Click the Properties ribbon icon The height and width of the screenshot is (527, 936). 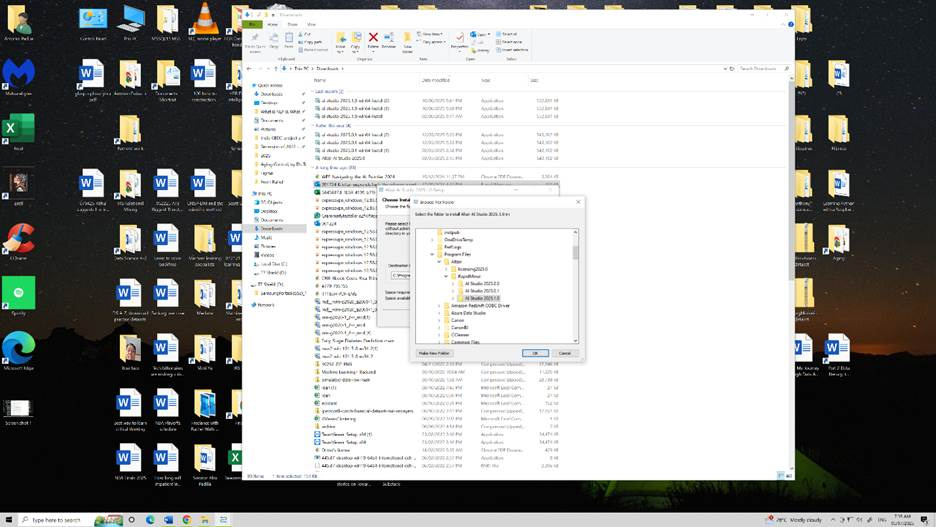459,41
